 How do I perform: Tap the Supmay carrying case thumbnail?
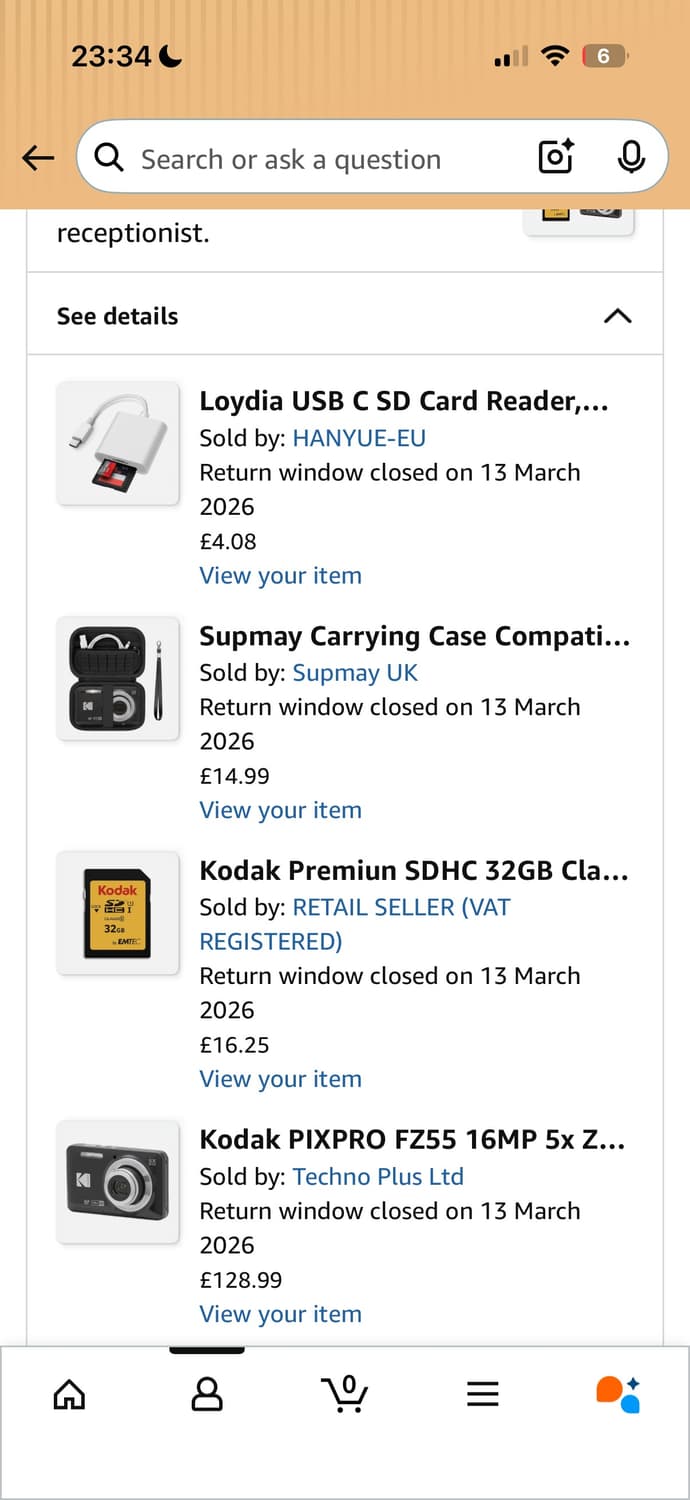pos(118,679)
